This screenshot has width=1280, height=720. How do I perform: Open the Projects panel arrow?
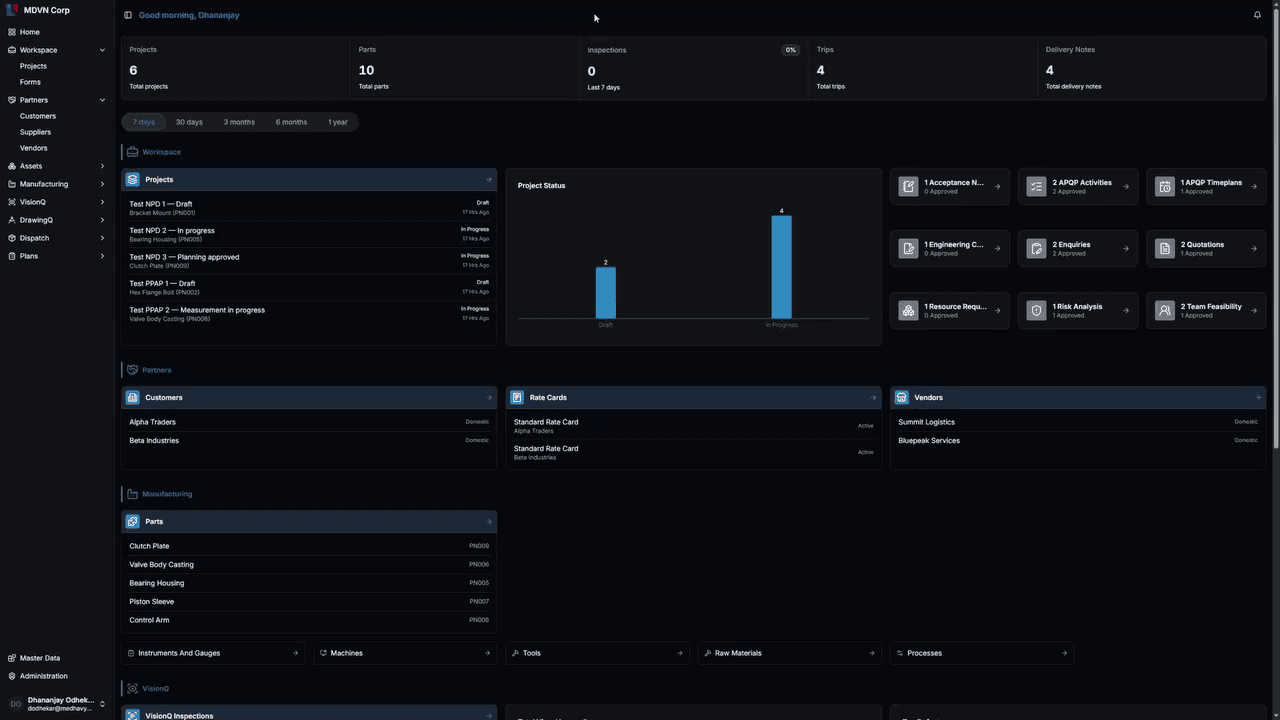tap(489, 180)
